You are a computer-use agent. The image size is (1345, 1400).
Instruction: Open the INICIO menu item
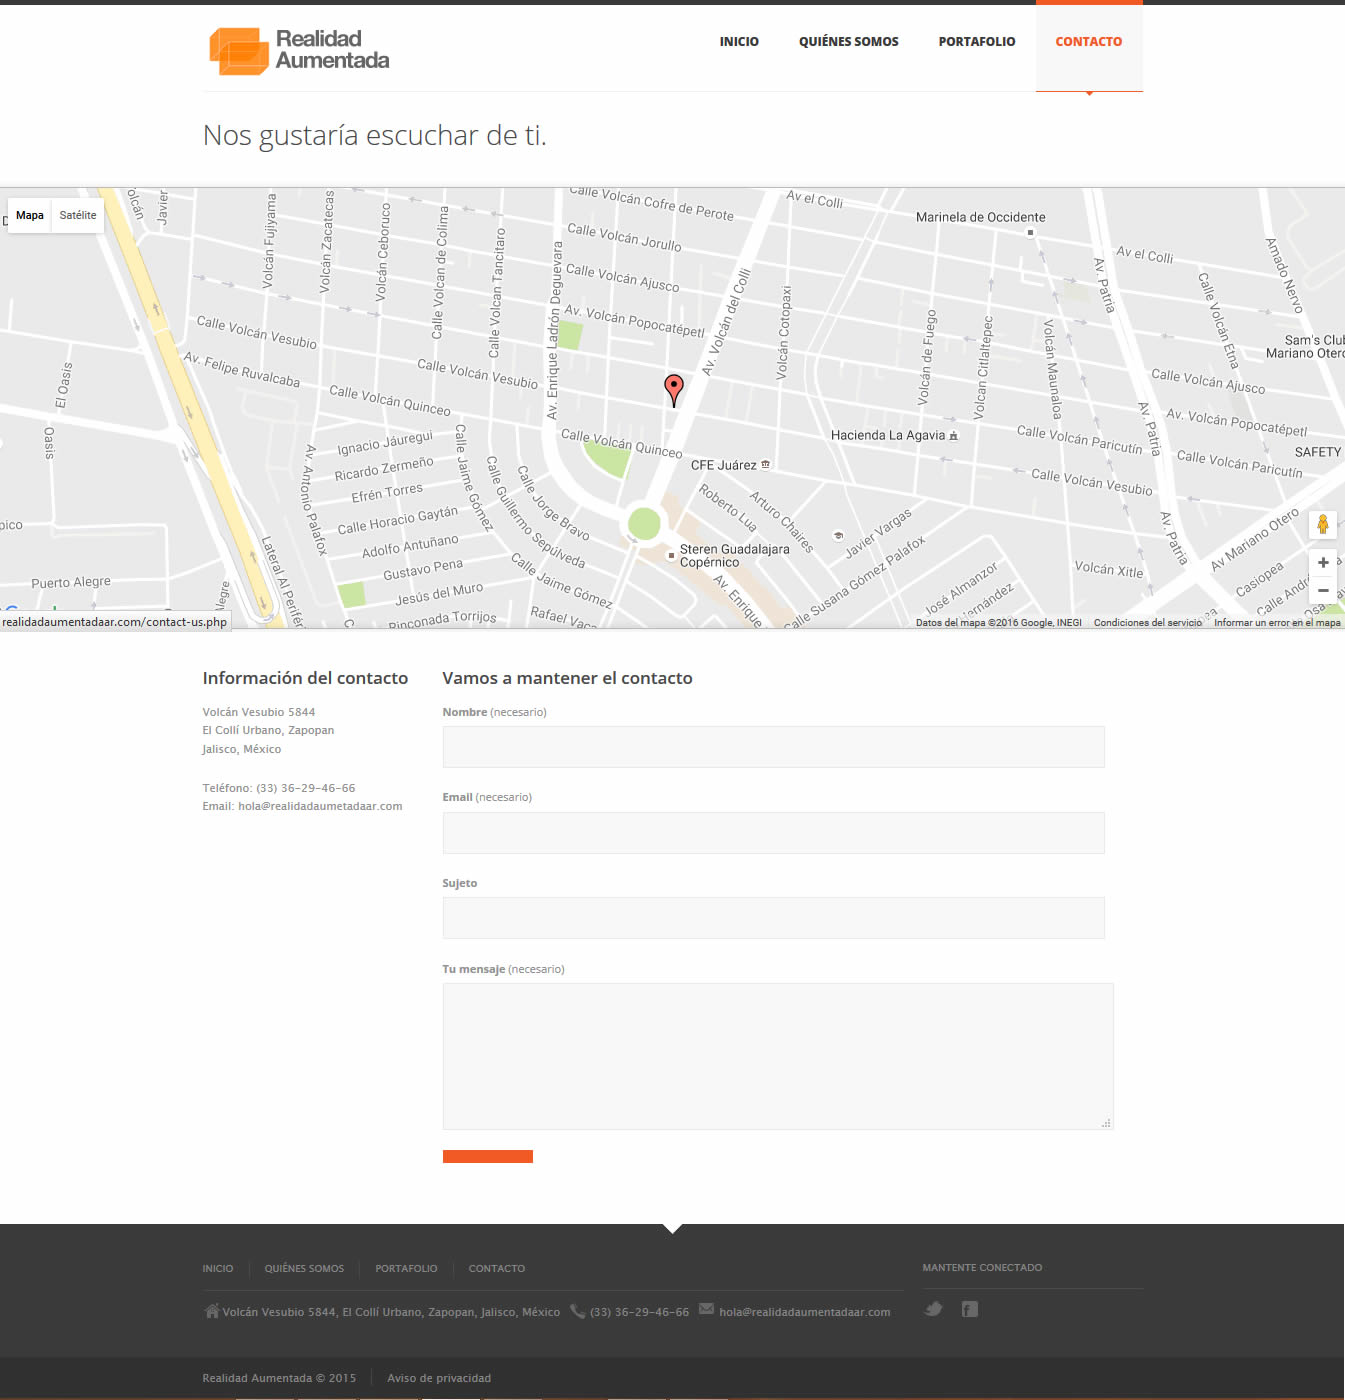tap(739, 42)
